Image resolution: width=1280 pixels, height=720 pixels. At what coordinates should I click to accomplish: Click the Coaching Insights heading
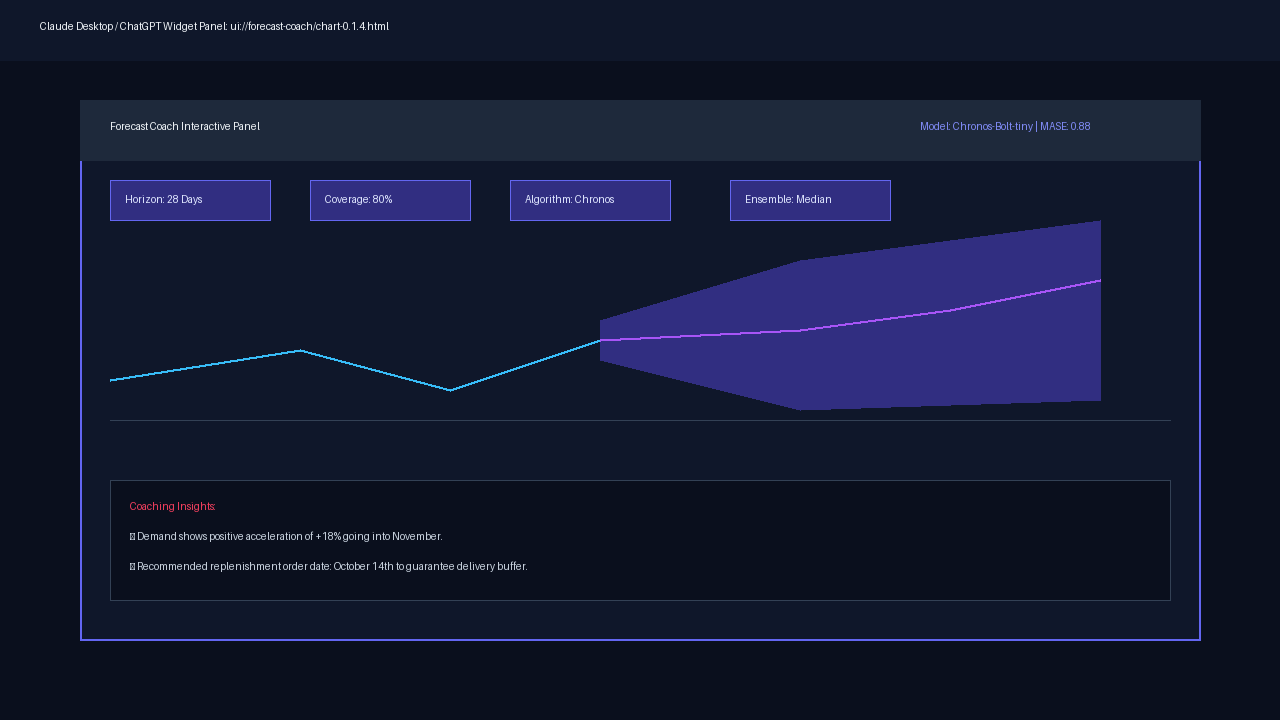tap(172, 507)
